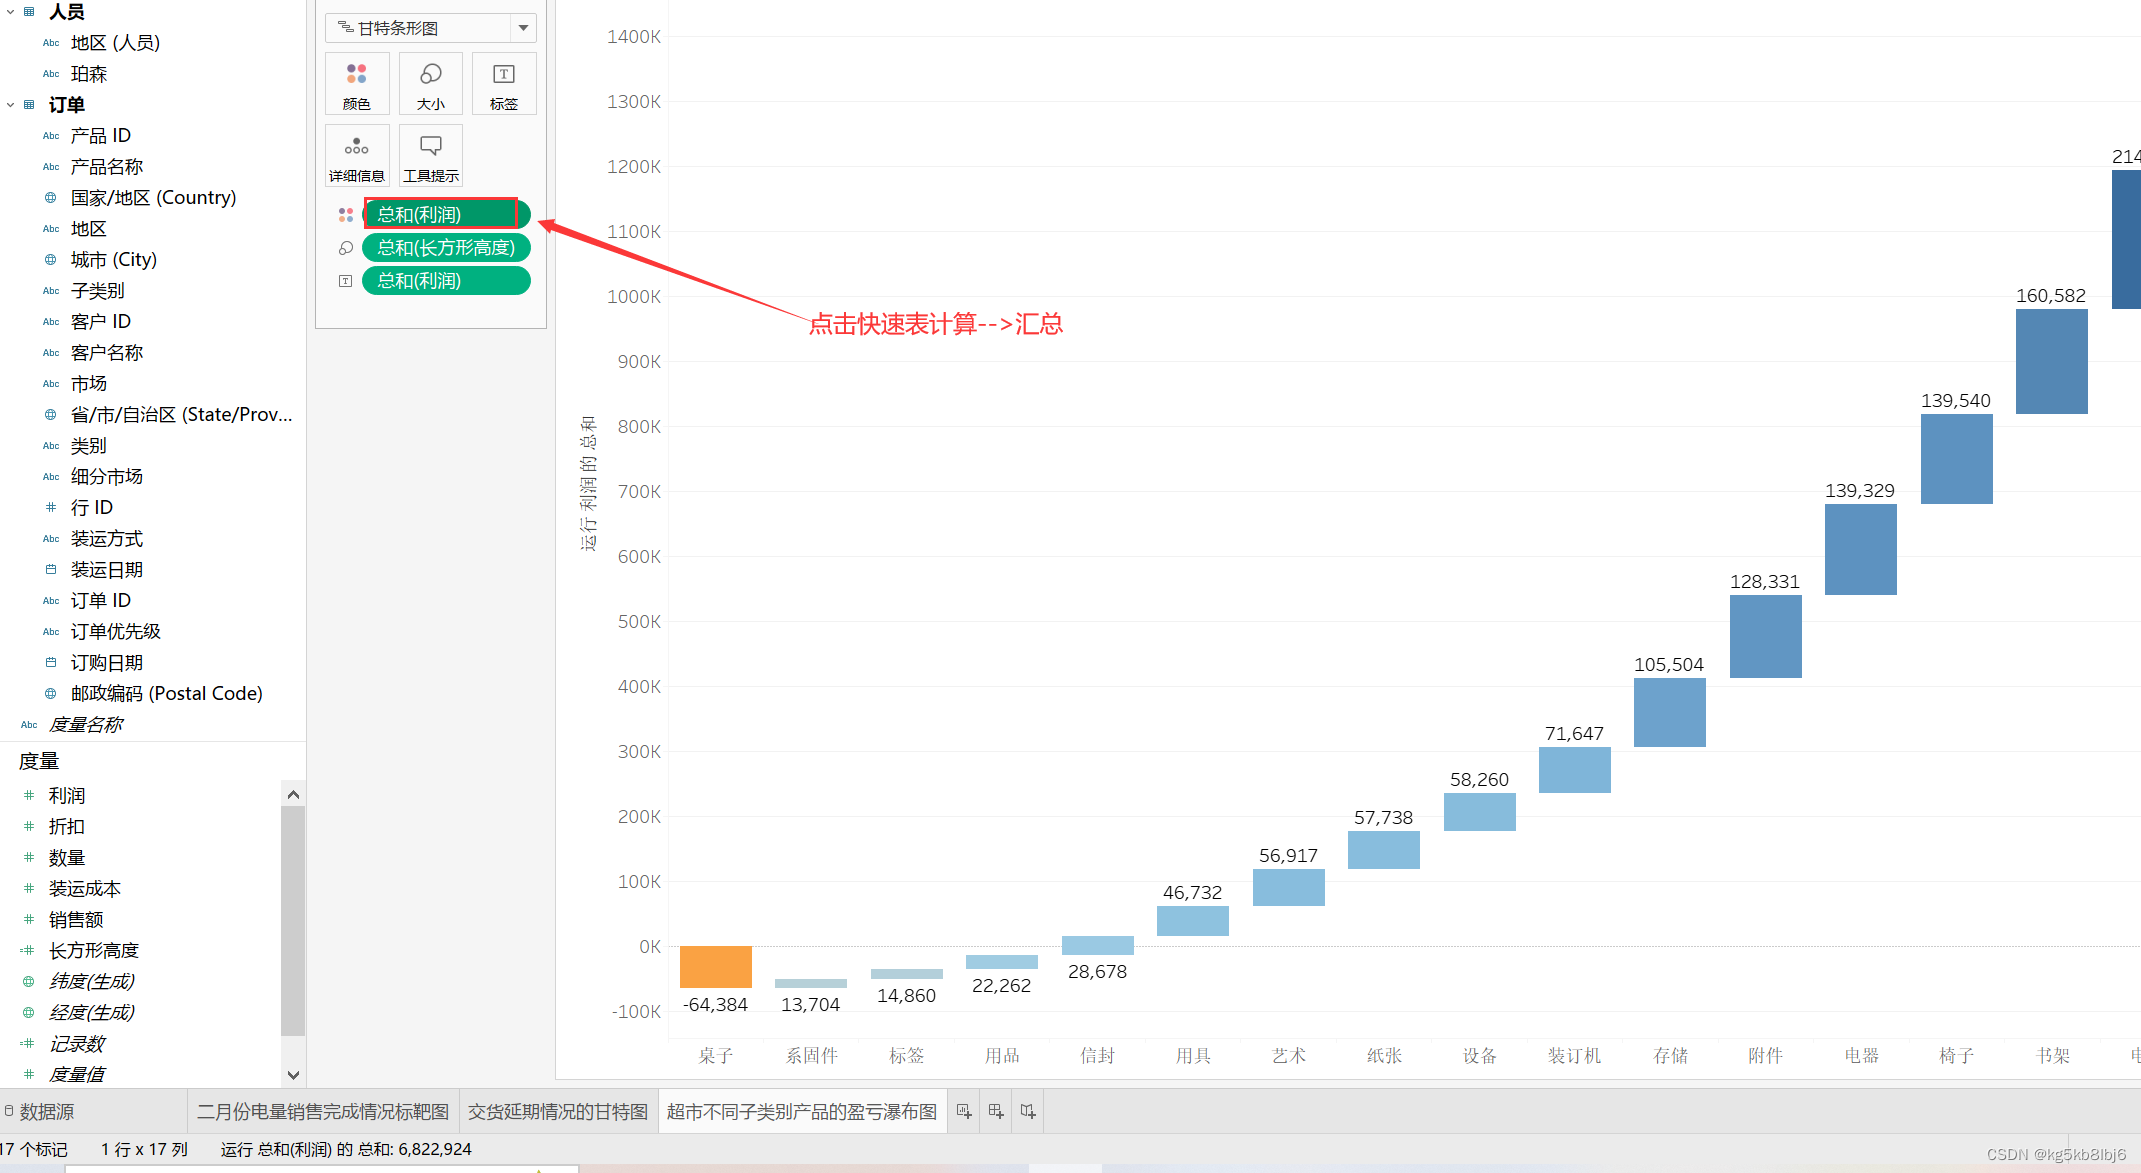Select the 细分市场 field
The width and height of the screenshot is (2141, 1173).
click(107, 477)
